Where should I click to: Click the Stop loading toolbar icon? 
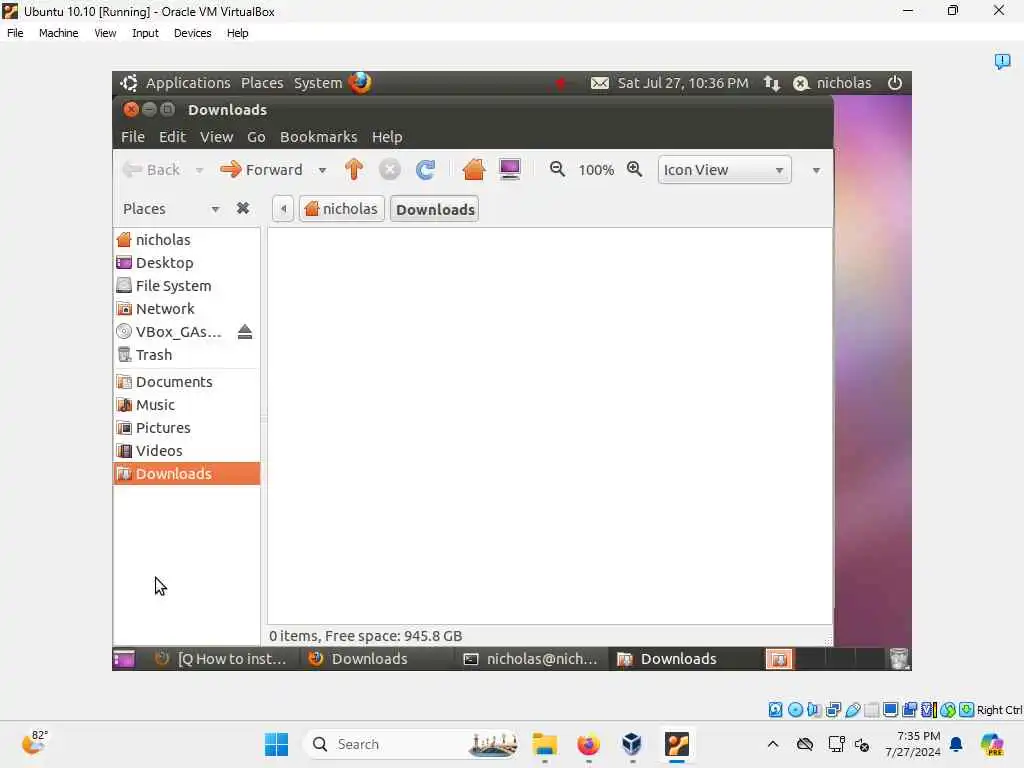pos(389,170)
